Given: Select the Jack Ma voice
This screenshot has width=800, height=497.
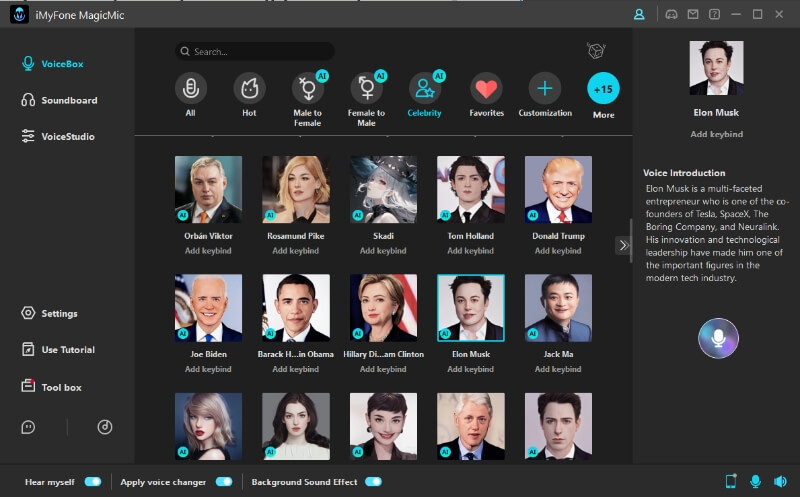Looking at the screenshot, I should pyautogui.click(x=558, y=308).
